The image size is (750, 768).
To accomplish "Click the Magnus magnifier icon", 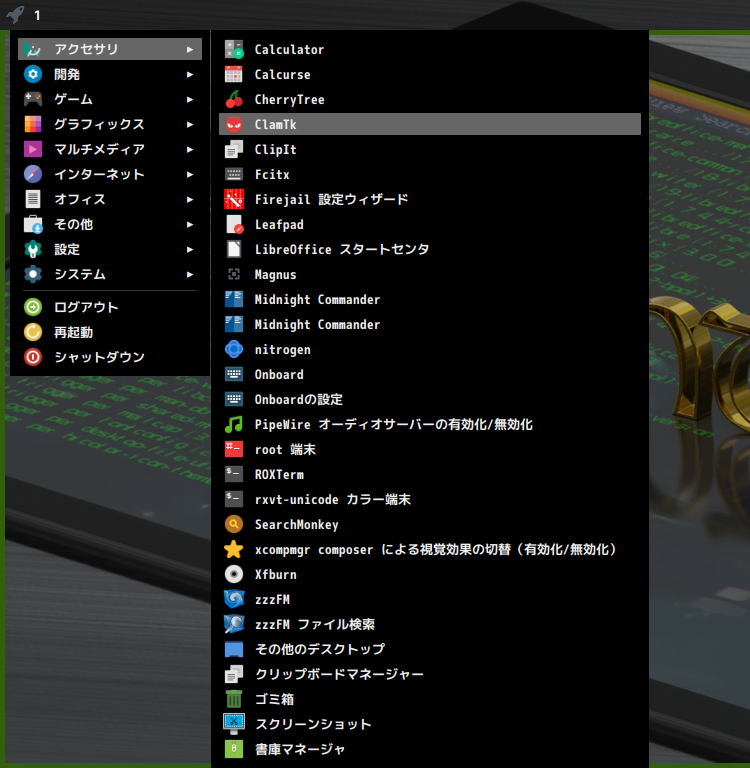I will tap(234, 274).
